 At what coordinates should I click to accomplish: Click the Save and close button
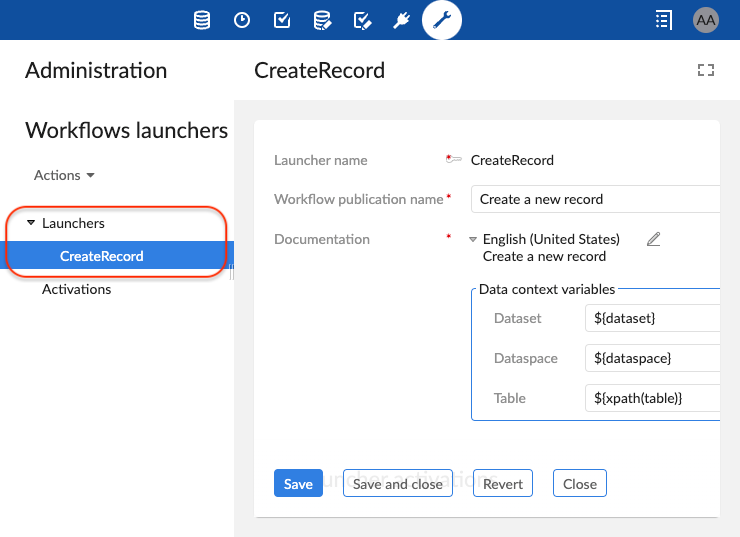397,484
